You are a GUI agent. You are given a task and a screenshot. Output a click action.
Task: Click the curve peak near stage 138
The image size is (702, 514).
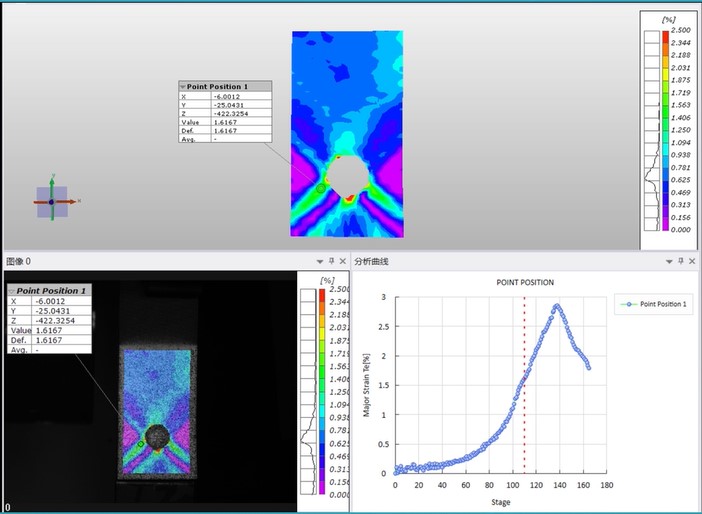pos(557,306)
